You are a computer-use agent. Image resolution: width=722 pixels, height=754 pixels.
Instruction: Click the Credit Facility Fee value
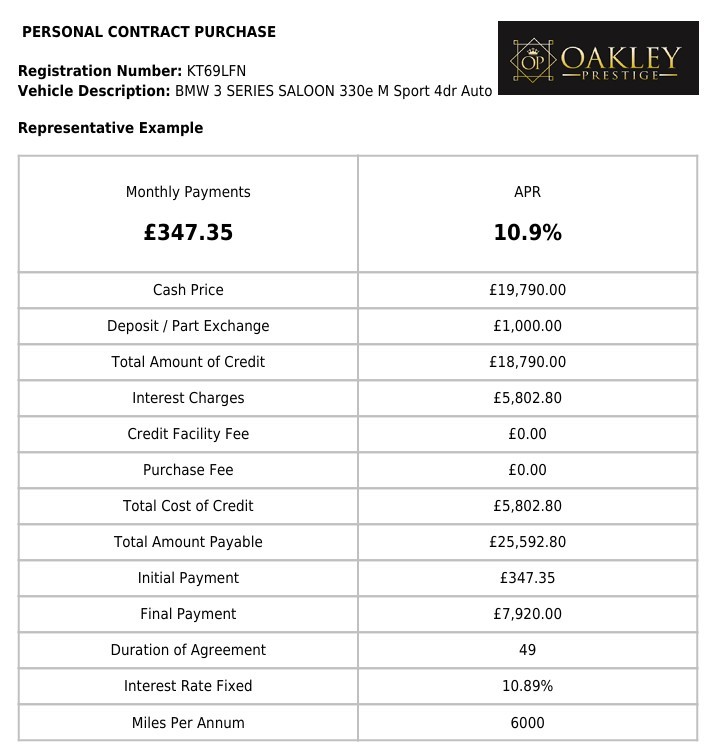click(x=527, y=434)
